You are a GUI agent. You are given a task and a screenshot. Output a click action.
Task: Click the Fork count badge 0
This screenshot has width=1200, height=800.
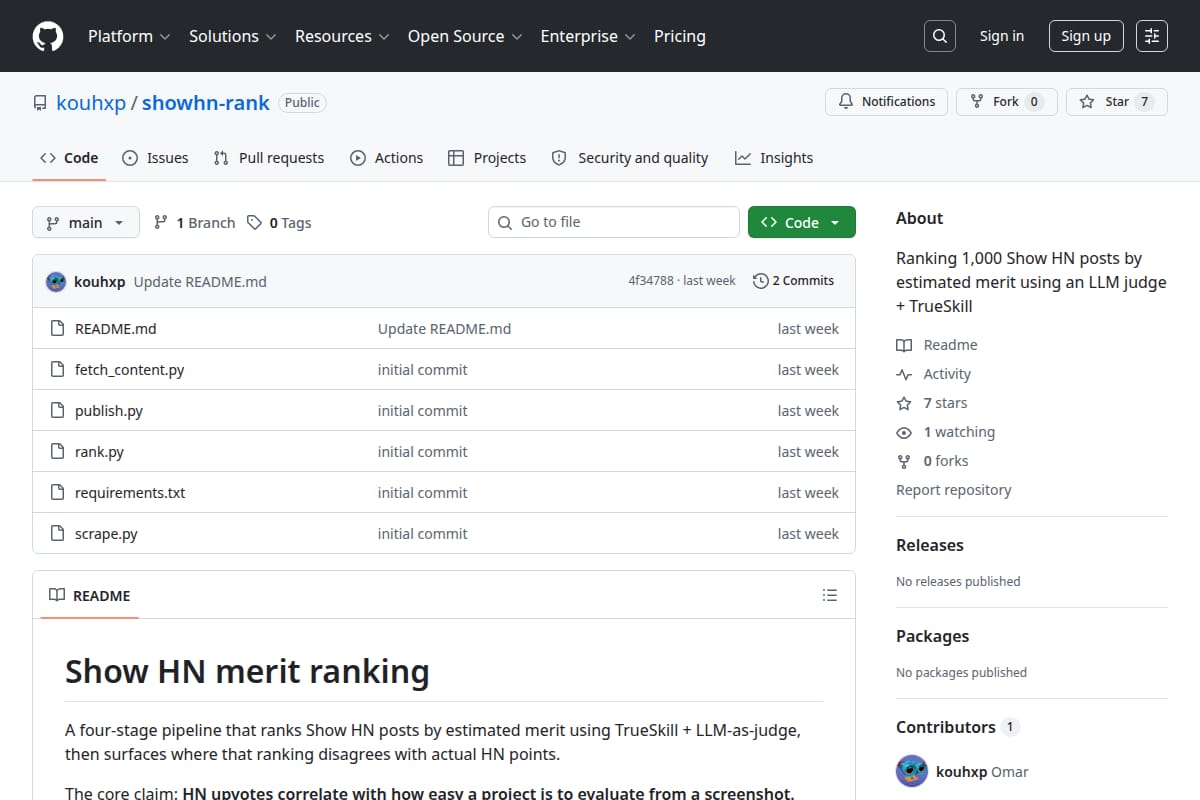click(x=1034, y=102)
